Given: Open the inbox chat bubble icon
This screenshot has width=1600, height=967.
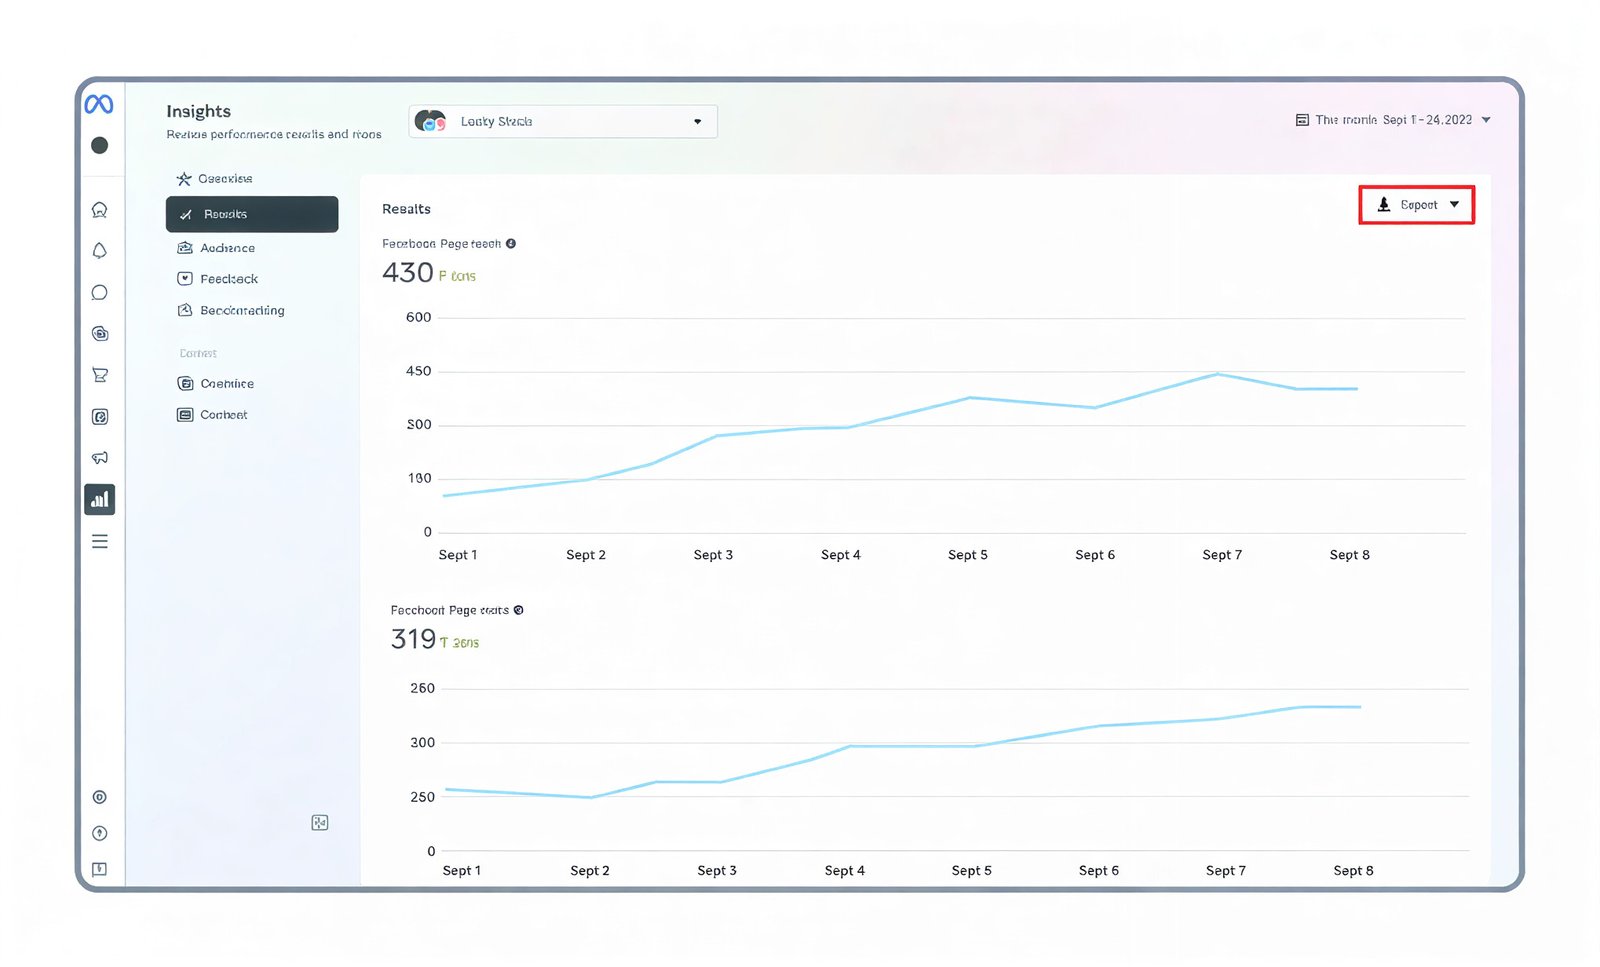Looking at the screenshot, I should [x=99, y=293].
